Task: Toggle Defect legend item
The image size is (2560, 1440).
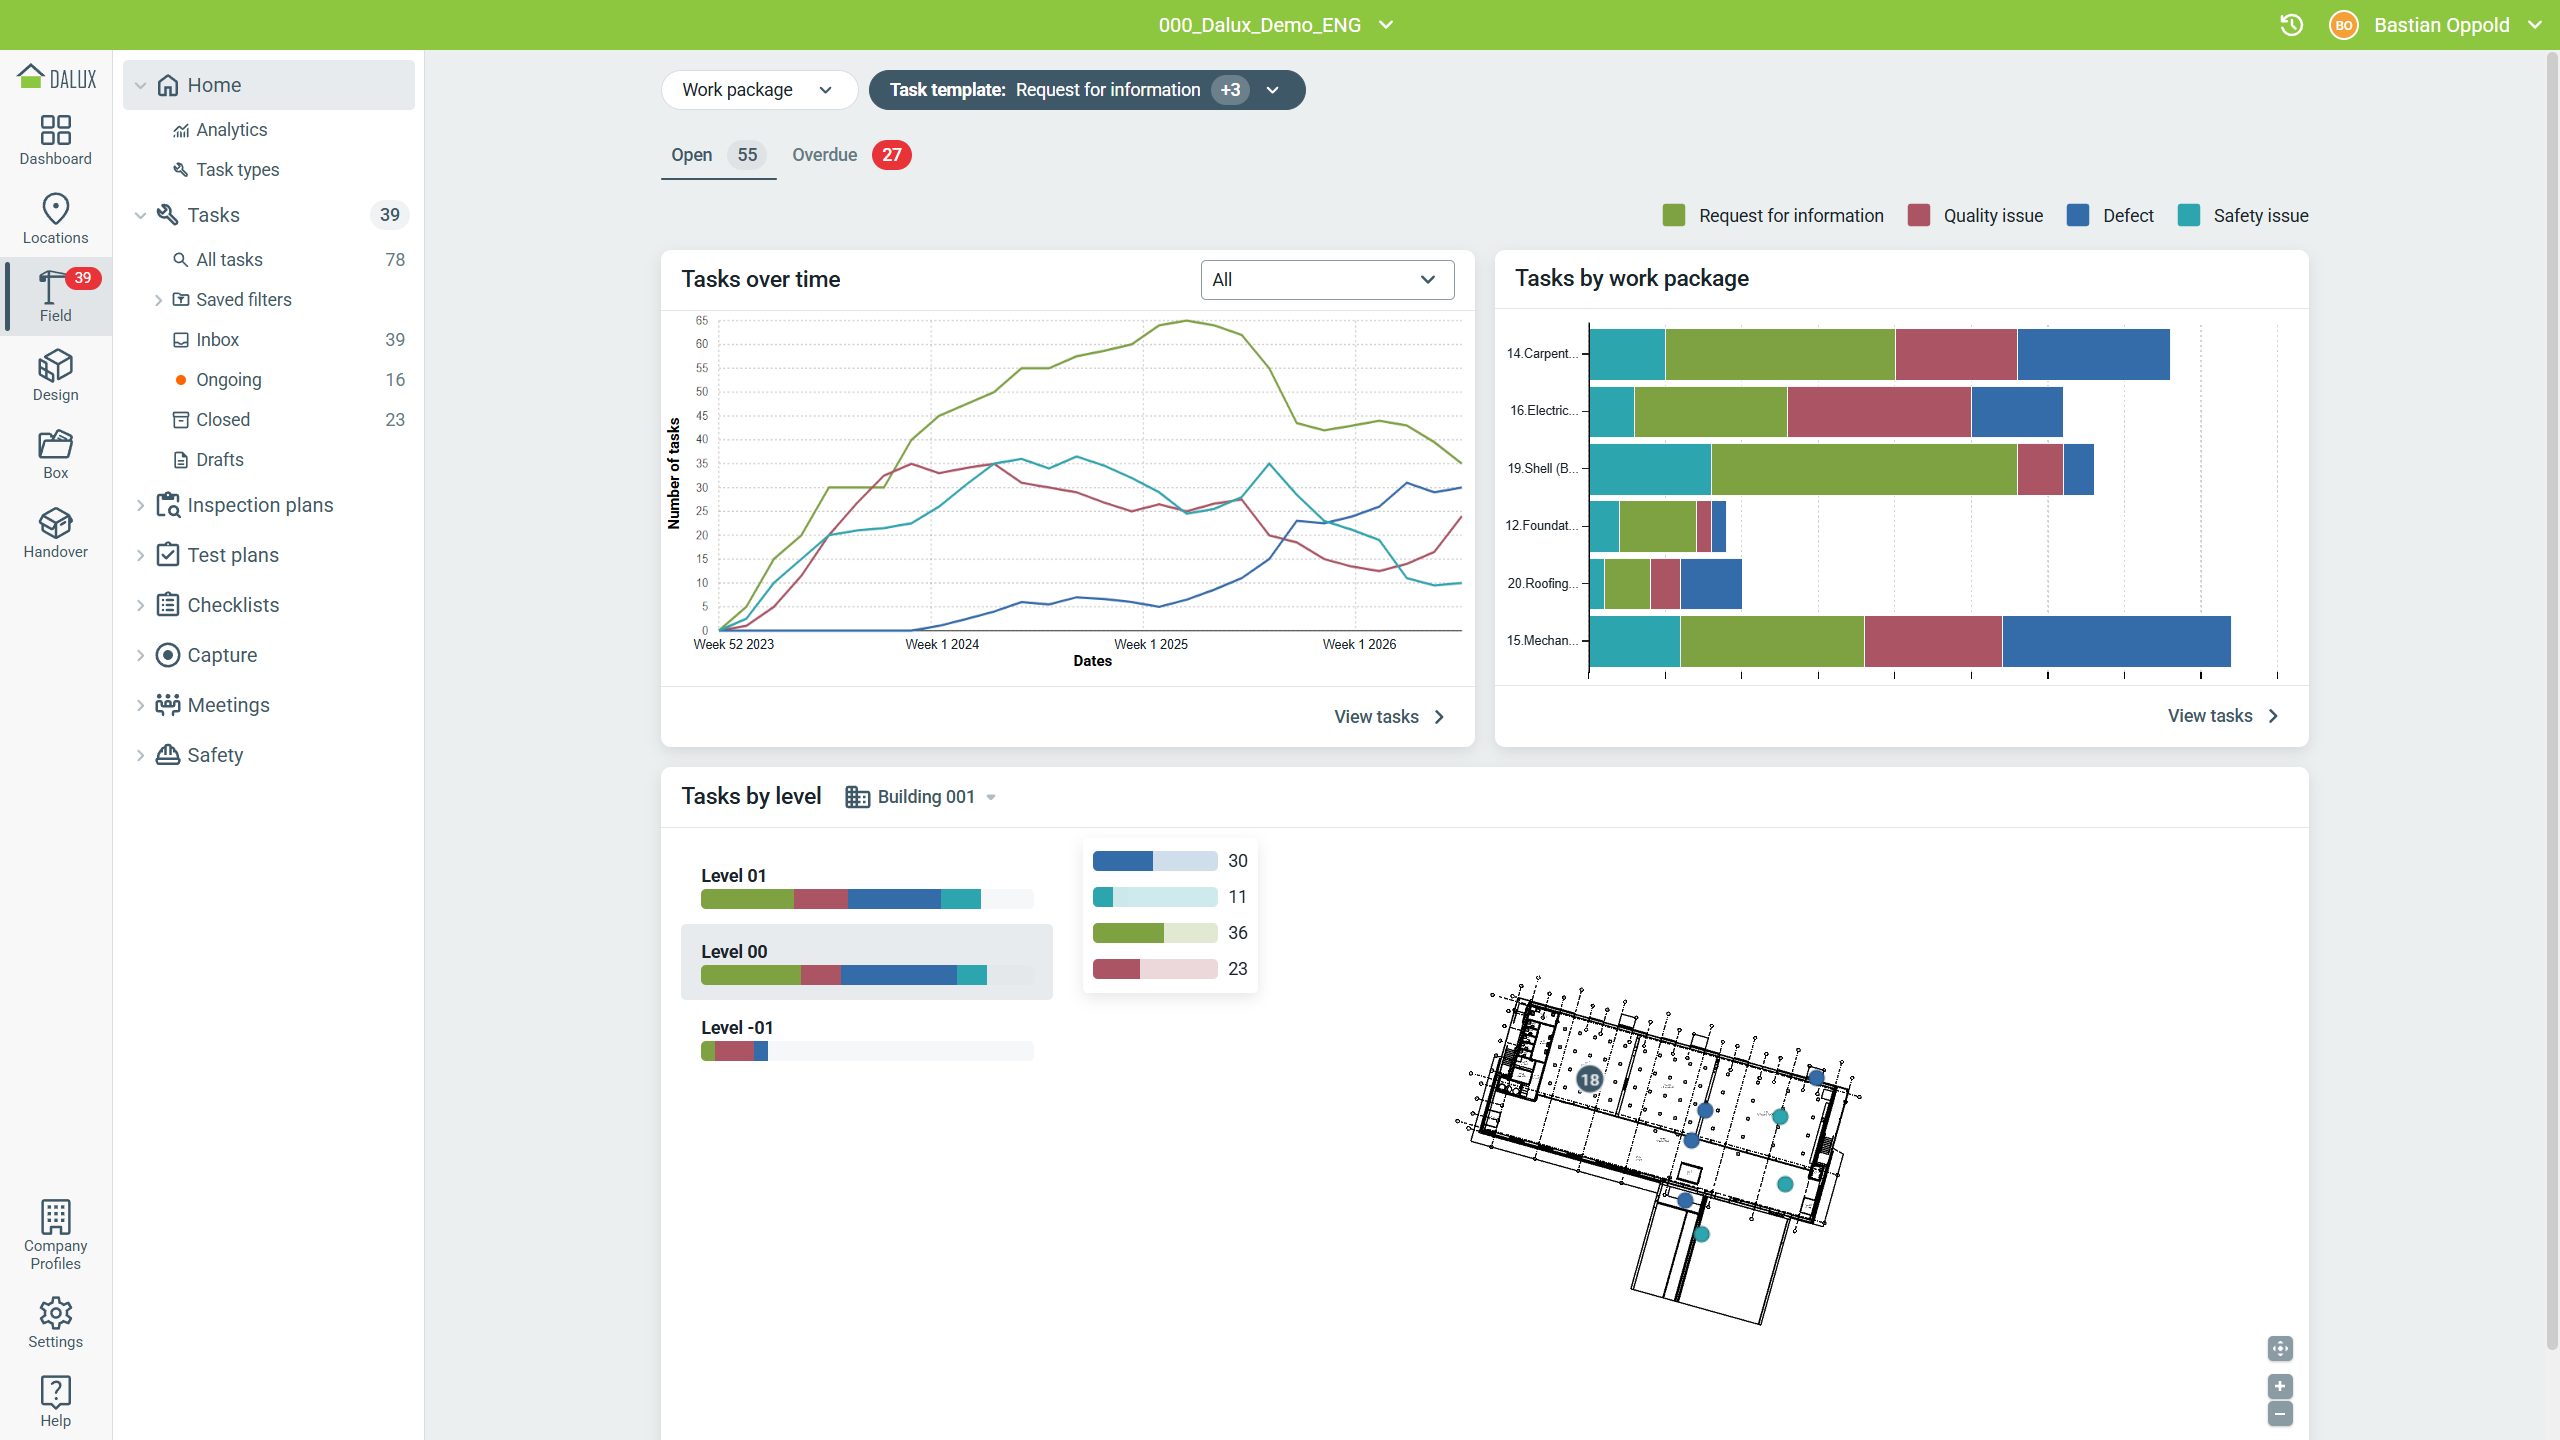Action: pos(2110,215)
